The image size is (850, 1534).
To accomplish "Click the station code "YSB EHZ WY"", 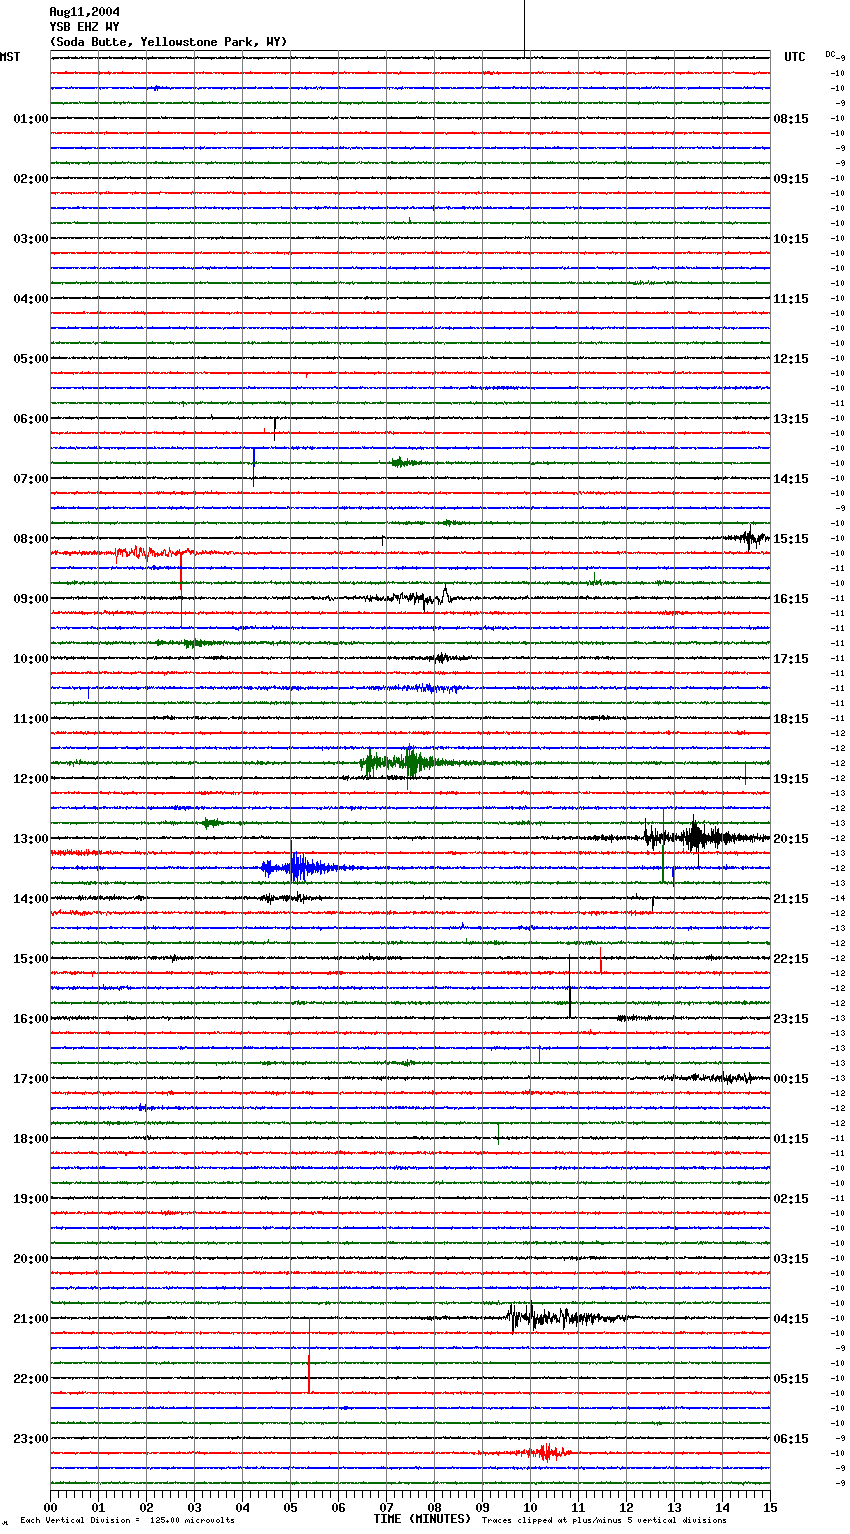I will pos(85,27).
